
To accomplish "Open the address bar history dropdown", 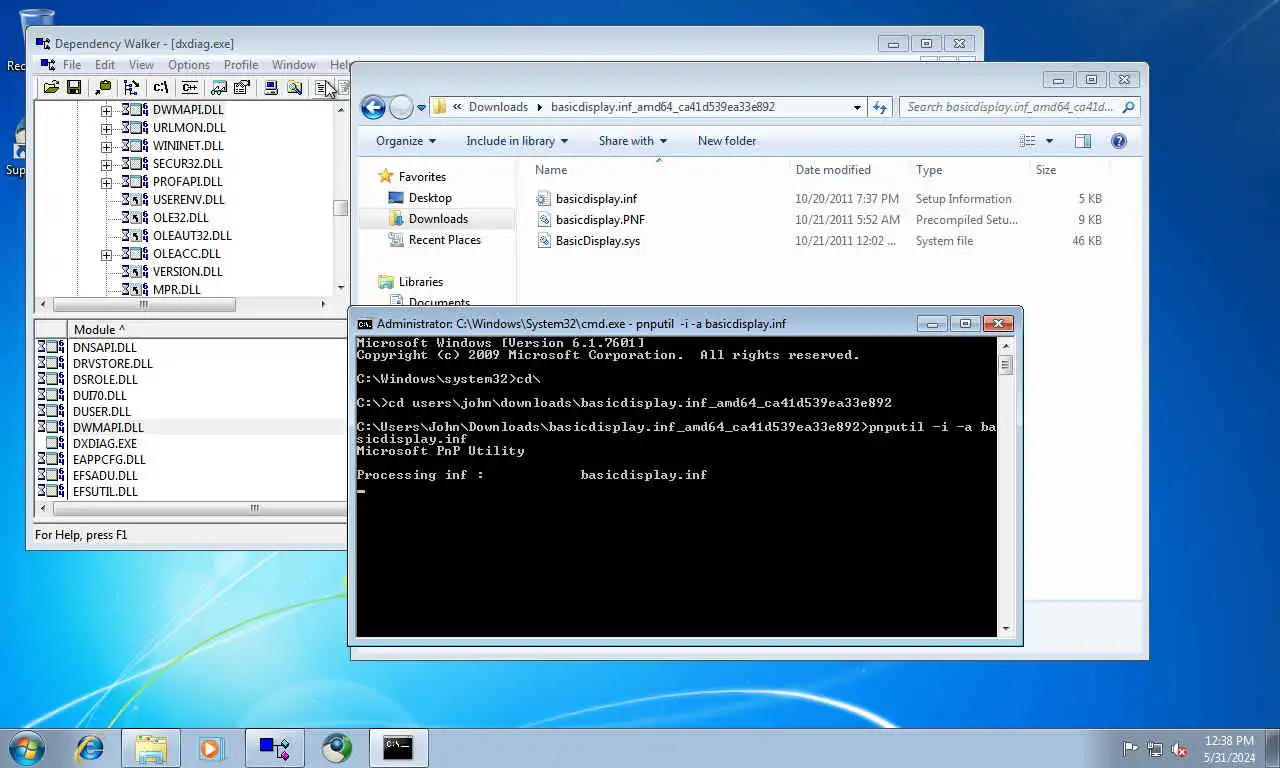I will pos(857,107).
